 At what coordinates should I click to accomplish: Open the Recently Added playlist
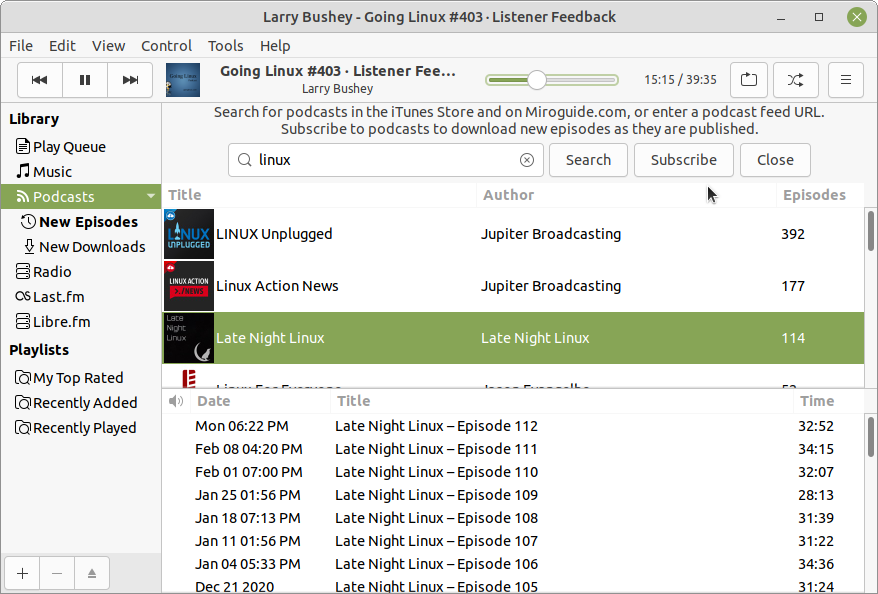pos(81,403)
